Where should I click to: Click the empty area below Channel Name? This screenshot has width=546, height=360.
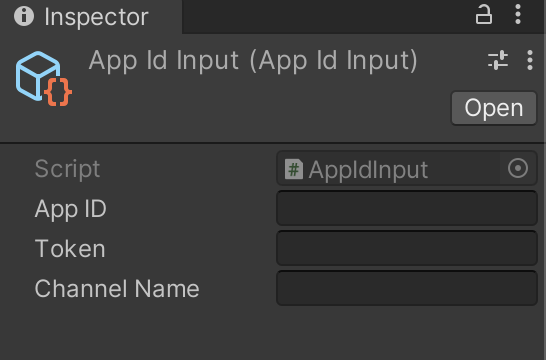[x=273, y=334]
